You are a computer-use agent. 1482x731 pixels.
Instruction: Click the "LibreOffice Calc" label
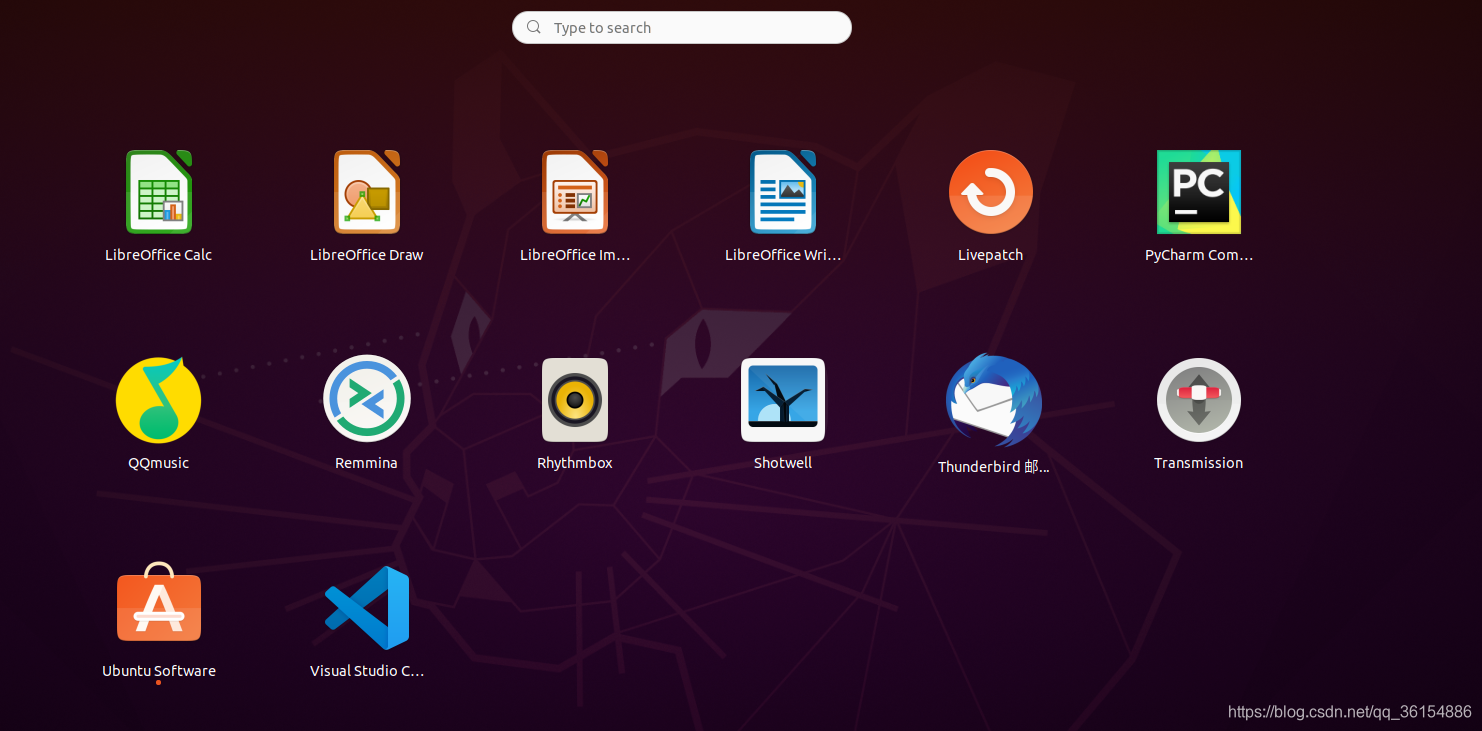point(159,255)
